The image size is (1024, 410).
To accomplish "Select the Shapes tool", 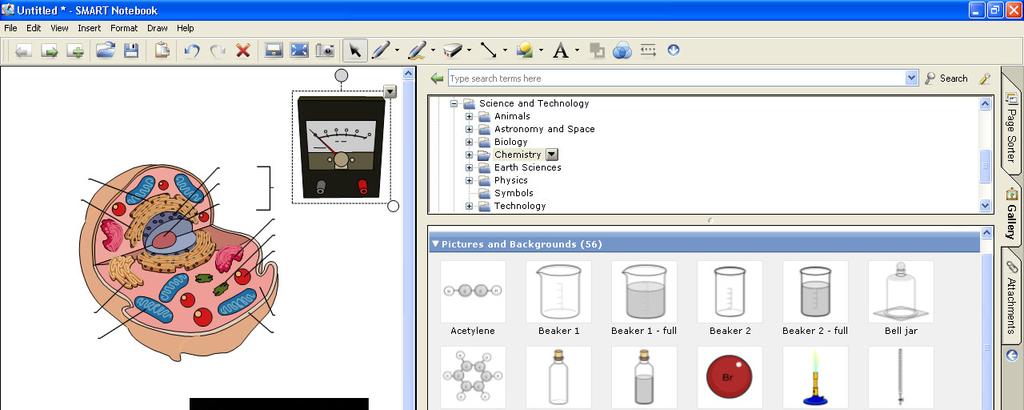I will click(524, 50).
